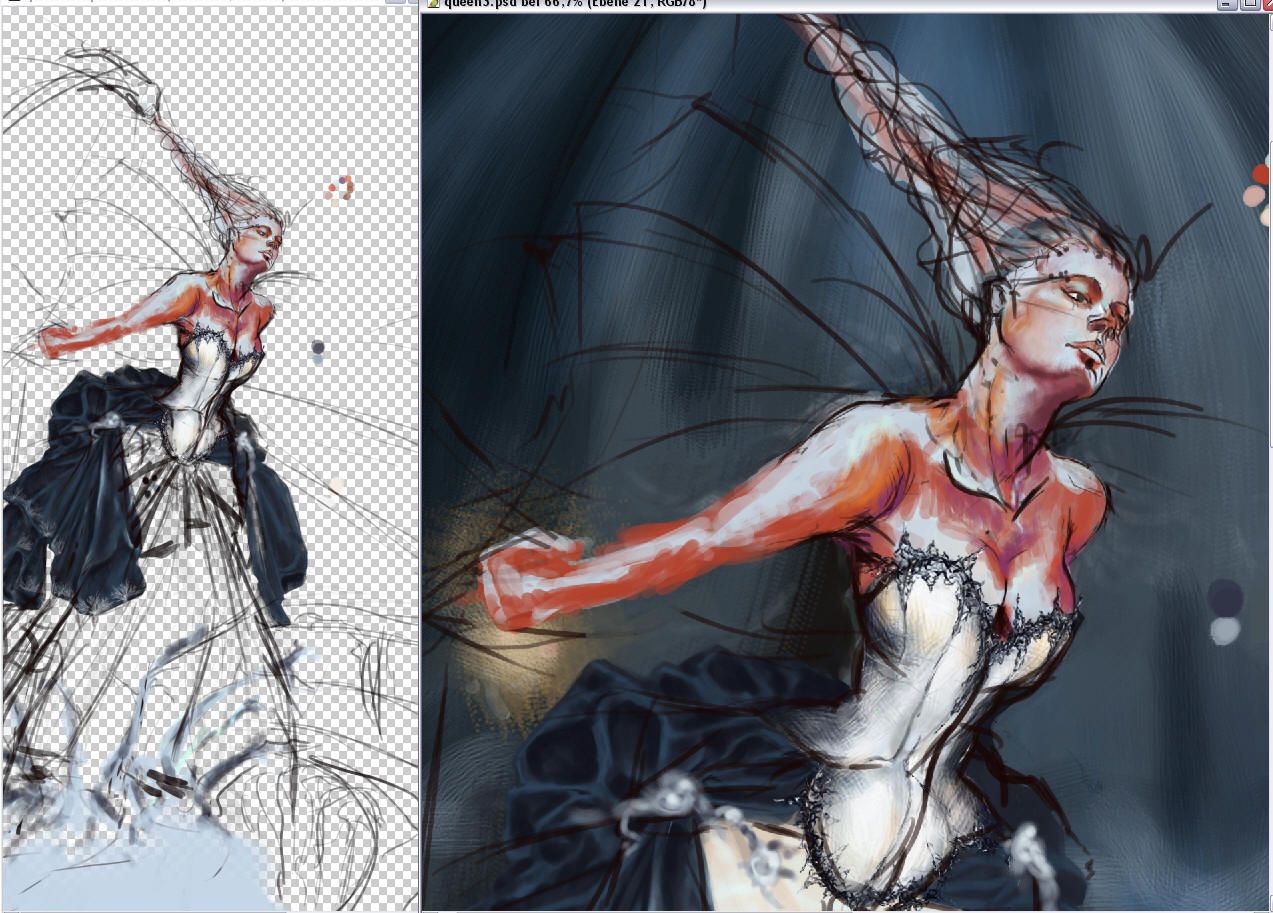Minimize the queen3.psd document window
This screenshot has width=1273, height=913.
click(x=1225, y=4)
